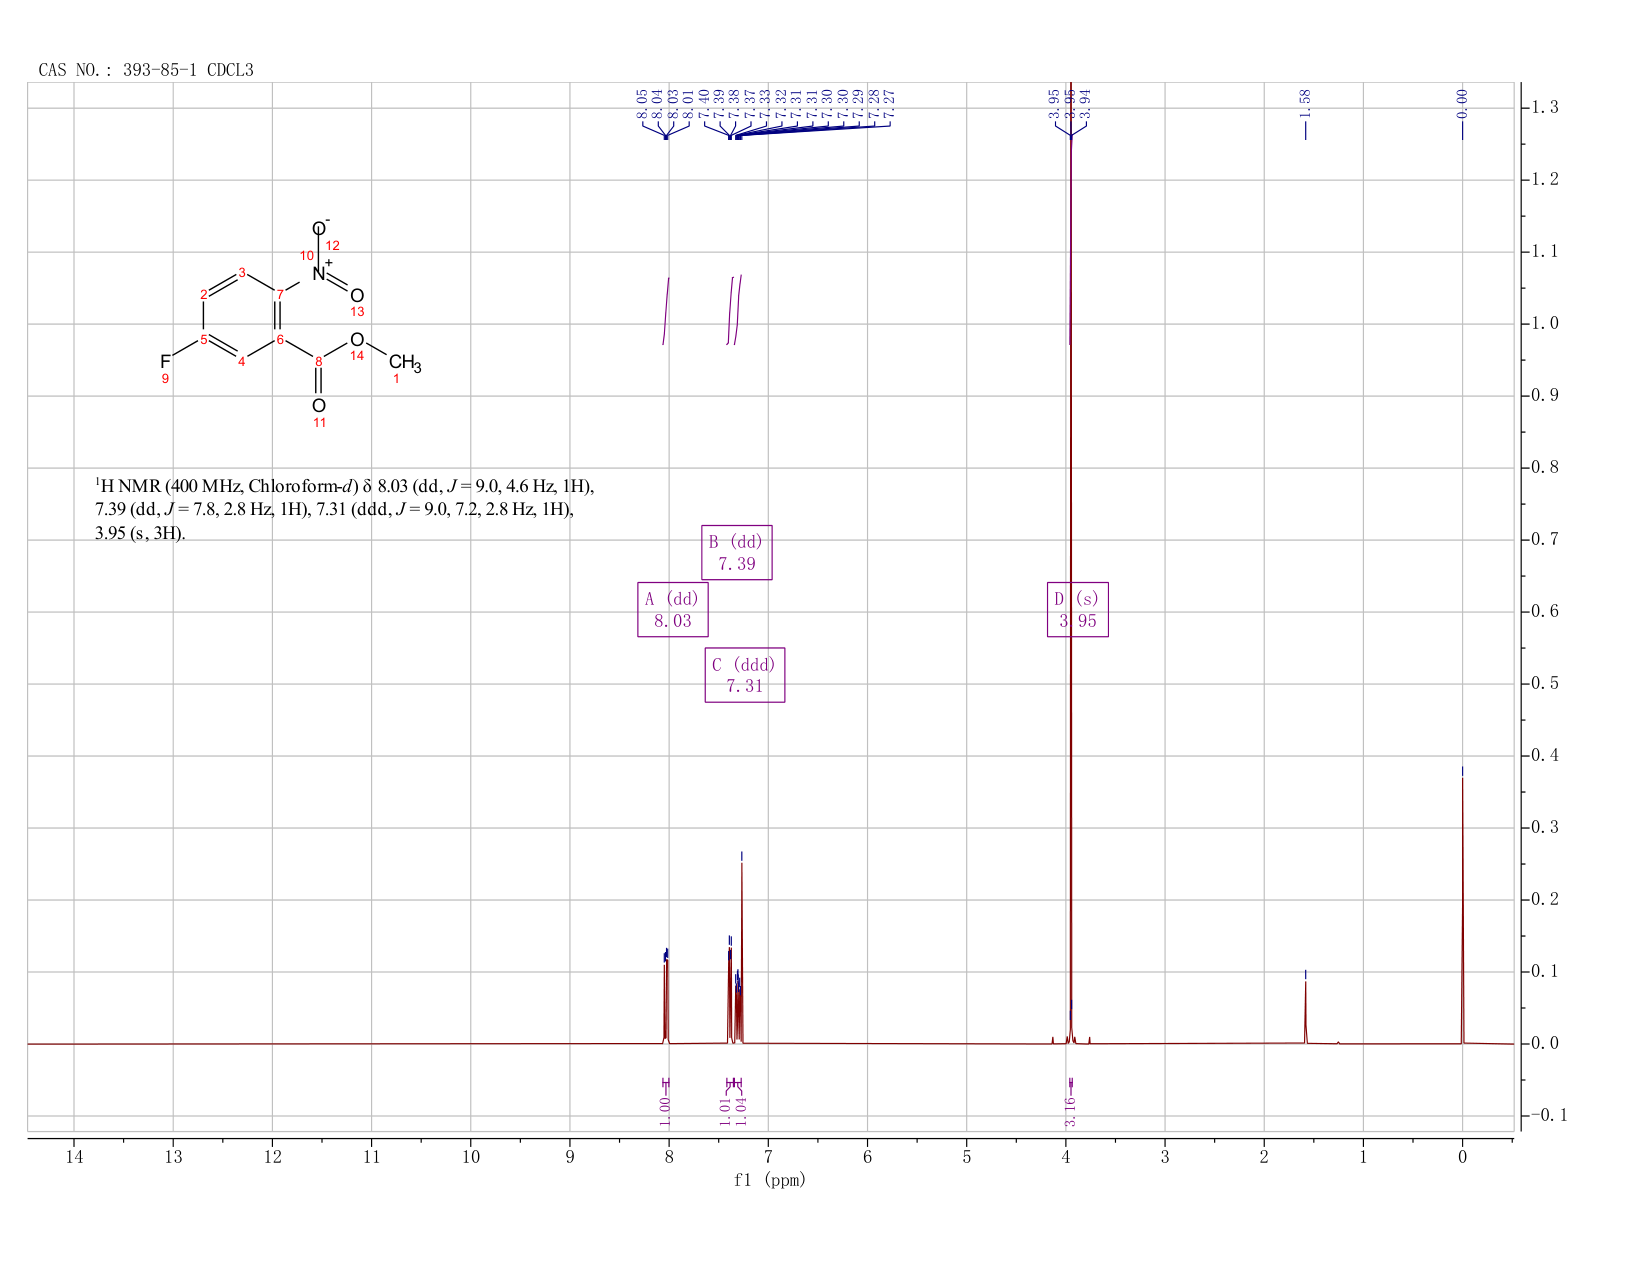Click the integral curve above 8.03 ppm
The image size is (1650, 1275).
(666, 311)
